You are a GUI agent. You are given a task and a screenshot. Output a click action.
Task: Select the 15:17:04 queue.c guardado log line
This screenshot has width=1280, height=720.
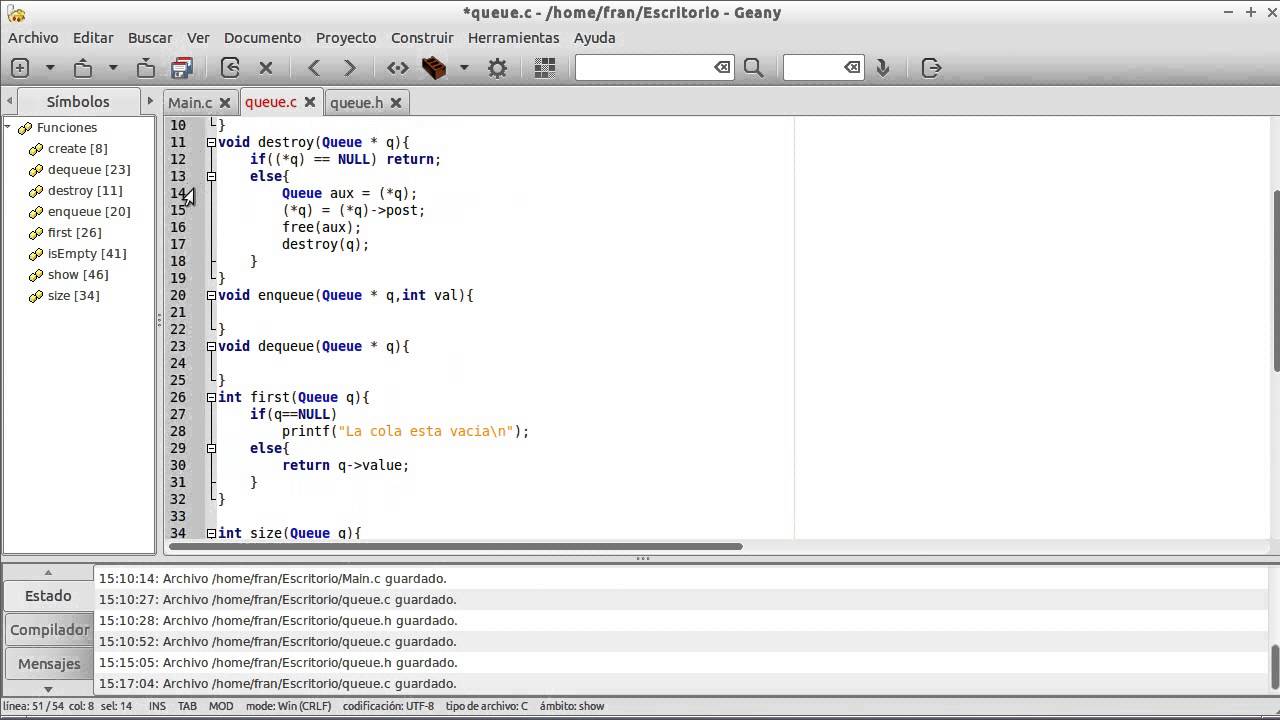point(682,683)
